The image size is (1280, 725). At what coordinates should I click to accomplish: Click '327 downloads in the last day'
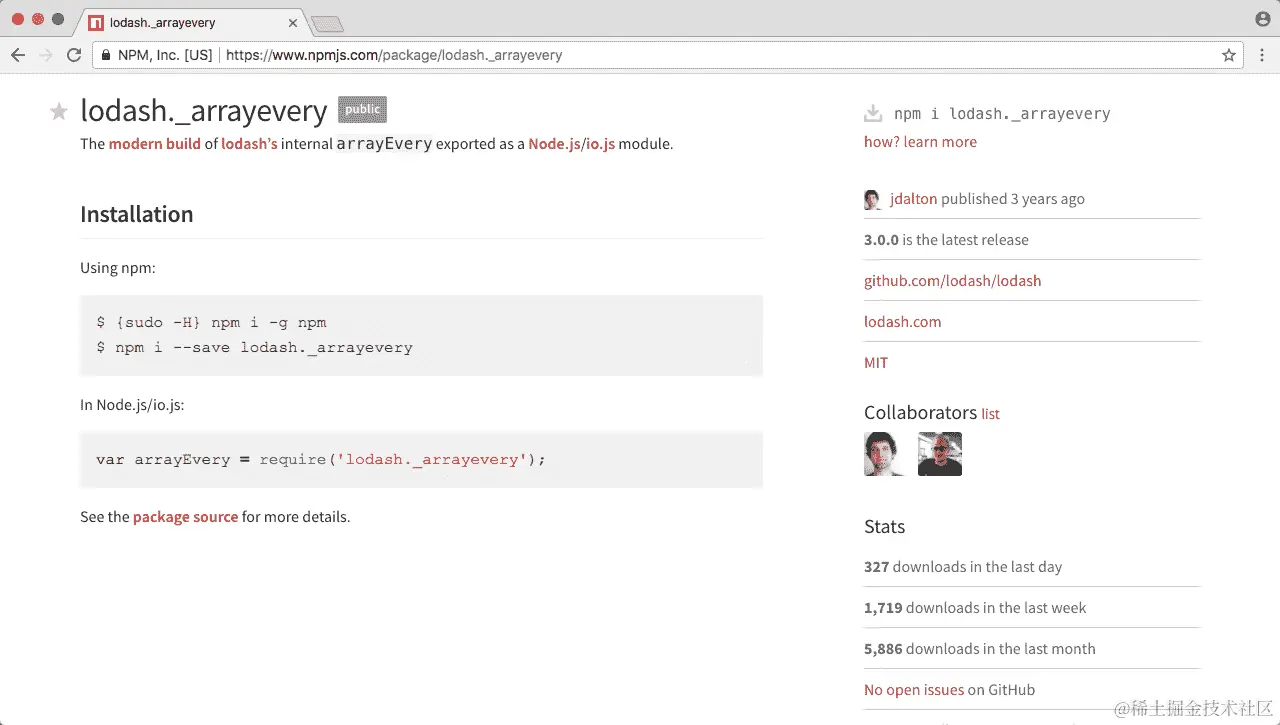pos(963,567)
